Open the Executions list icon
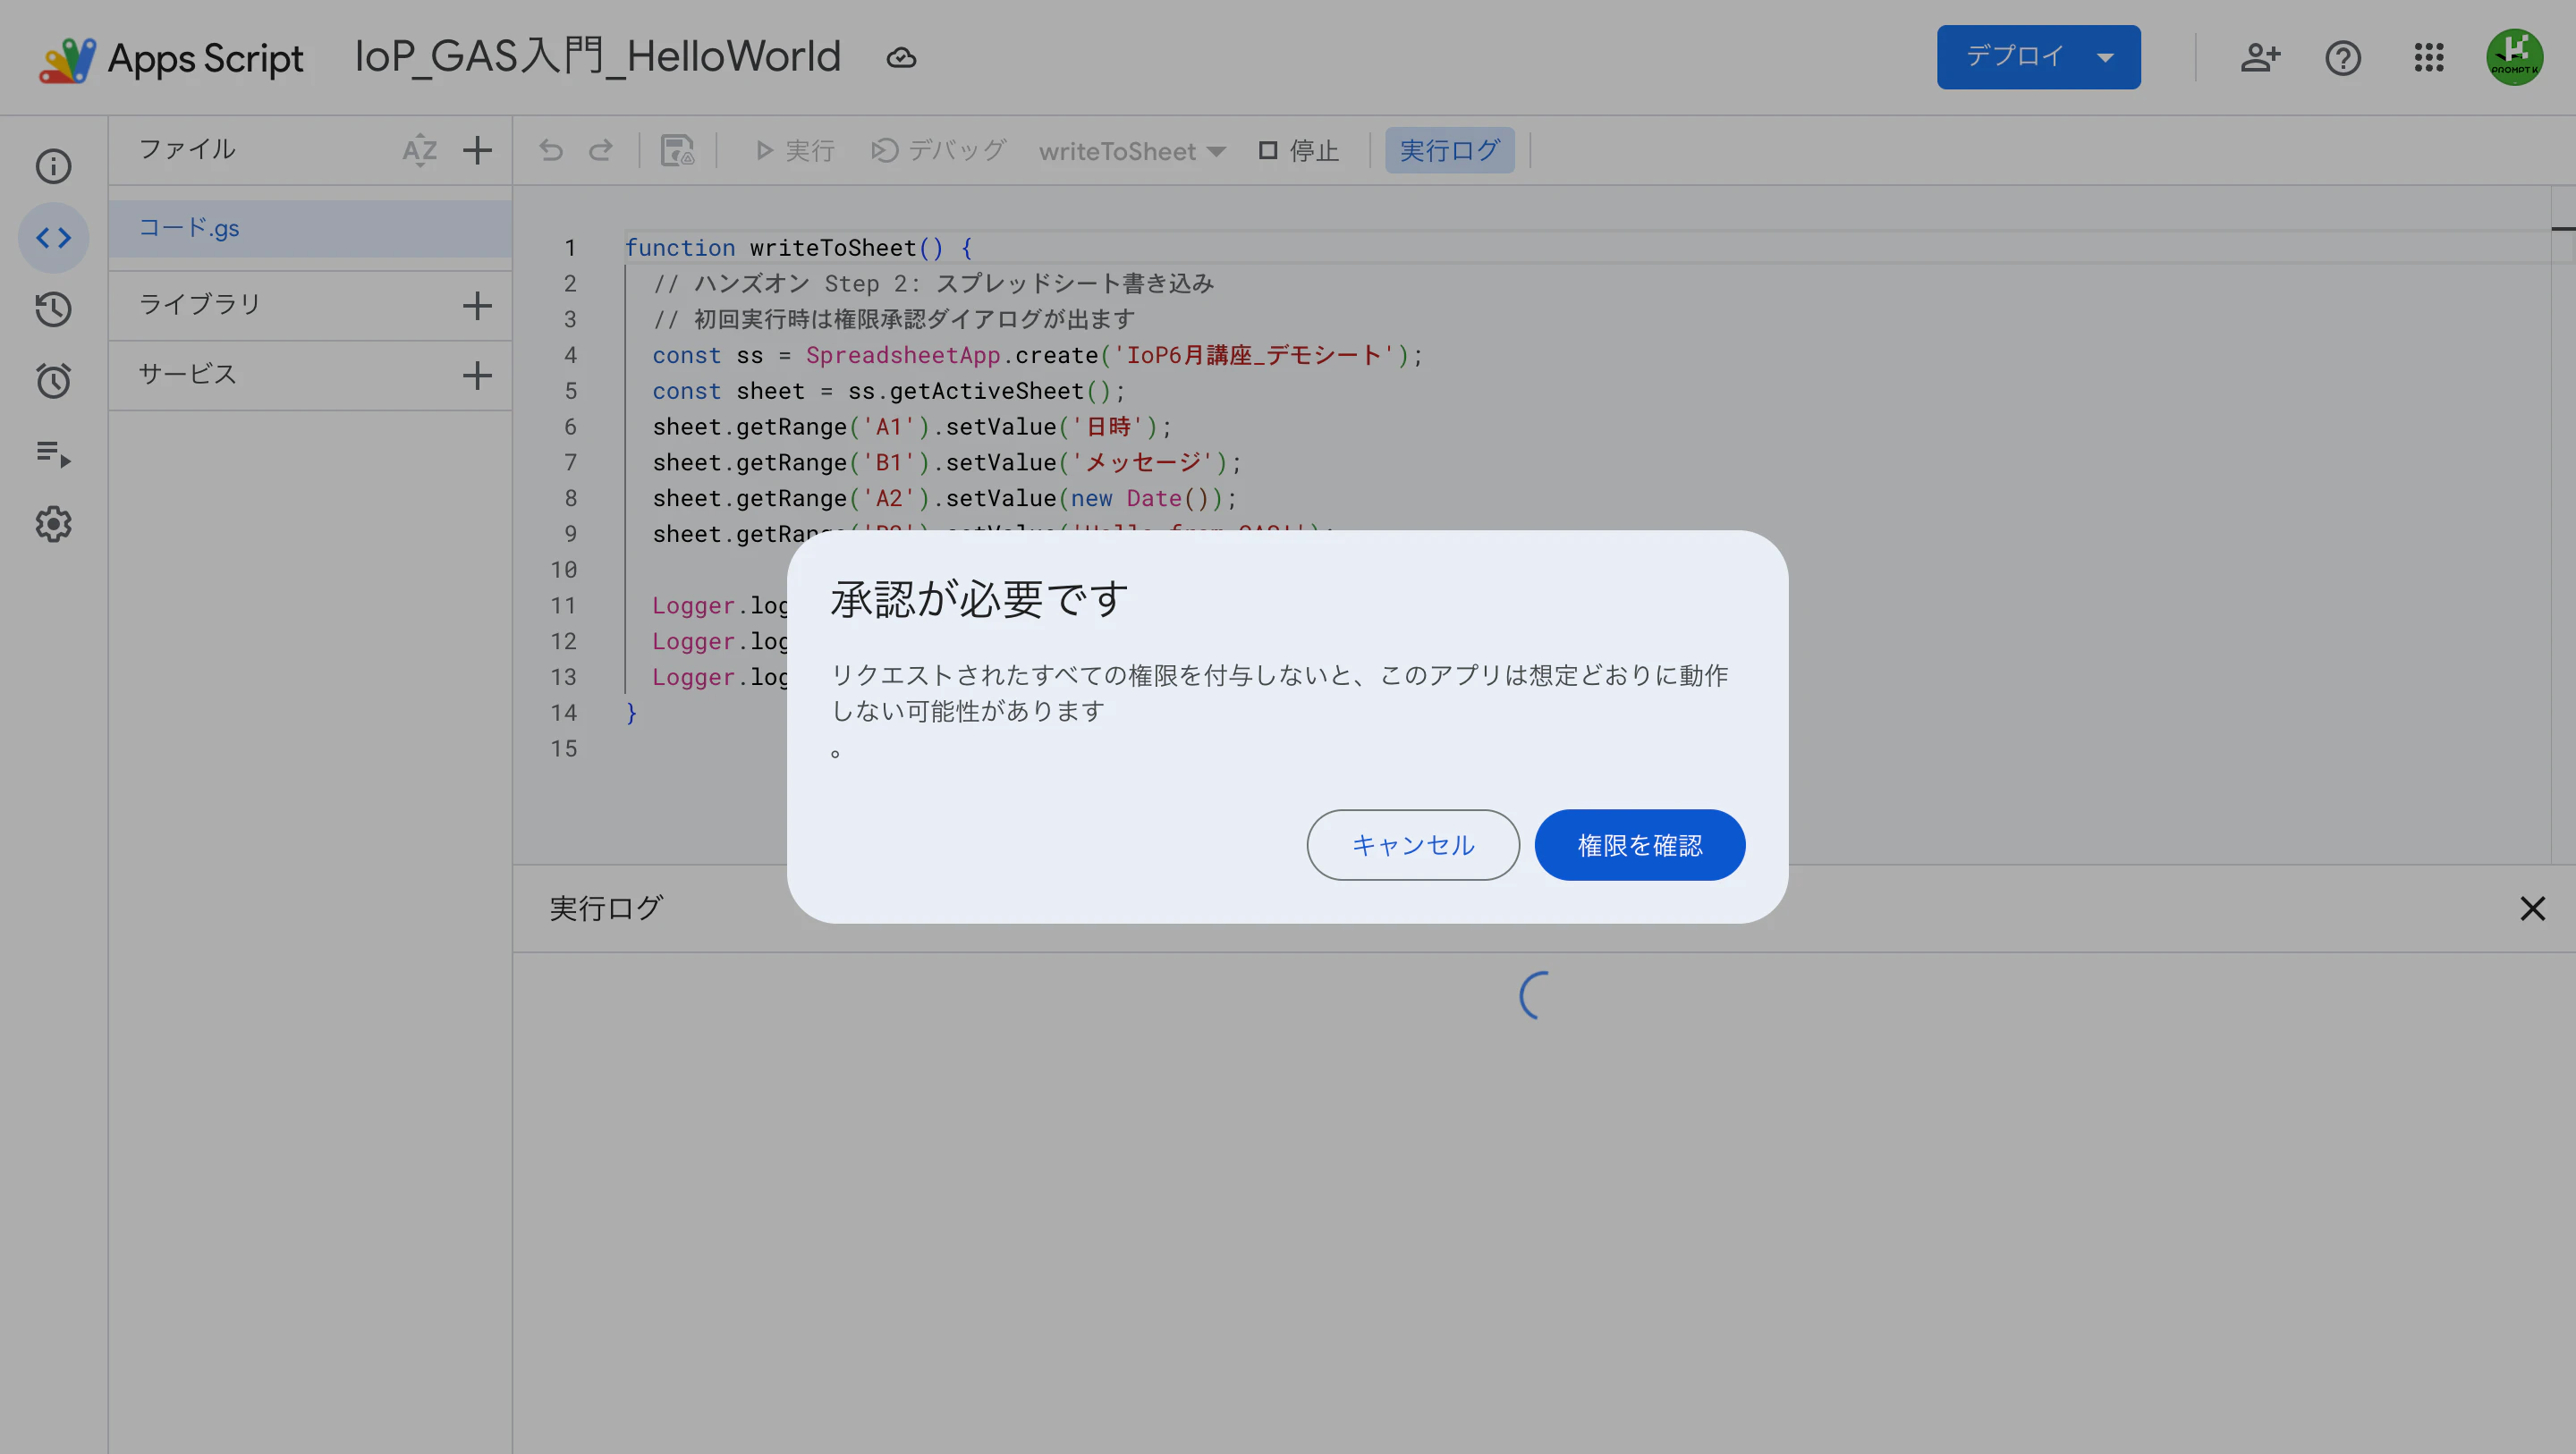This screenshot has width=2576, height=1454. pos(54,453)
